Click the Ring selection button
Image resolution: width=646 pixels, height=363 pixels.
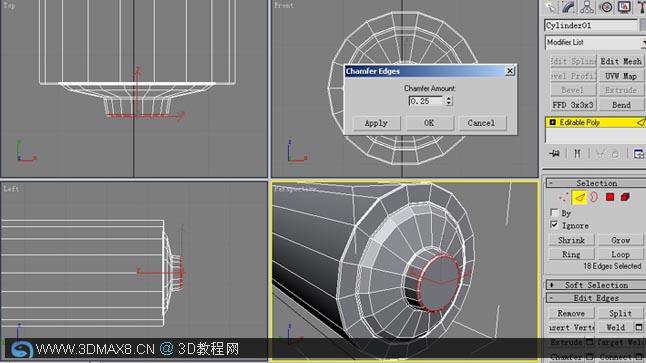click(x=571, y=254)
